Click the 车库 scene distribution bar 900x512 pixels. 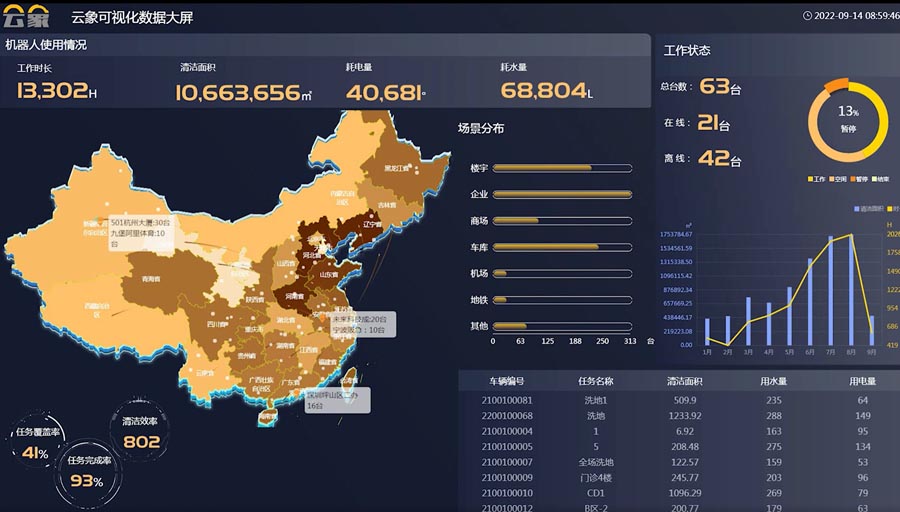coord(562,247)
